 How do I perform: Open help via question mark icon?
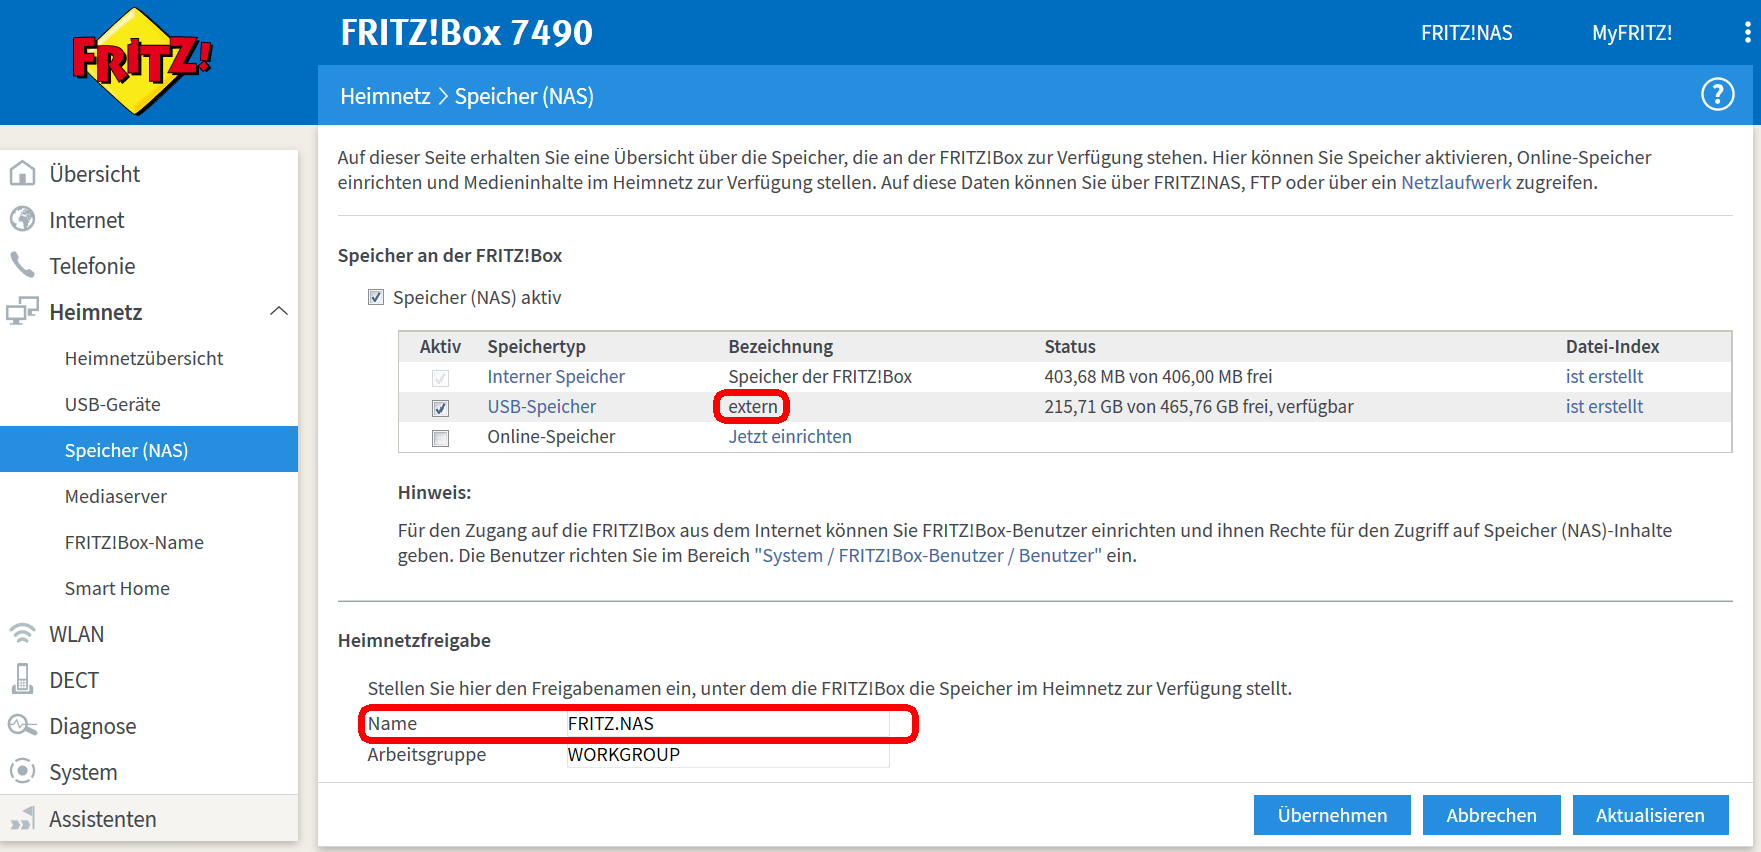(x=1717, y=95)
